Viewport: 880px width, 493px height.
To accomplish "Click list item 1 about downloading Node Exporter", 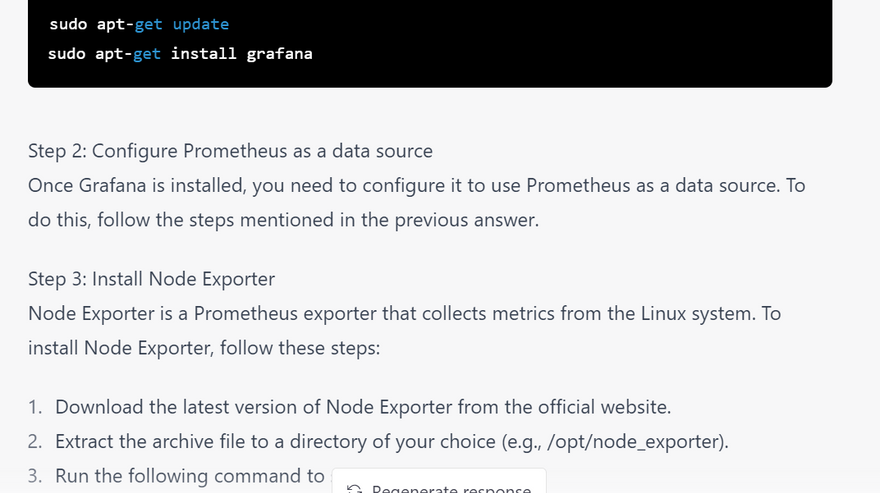I will (x=362, y=407).
